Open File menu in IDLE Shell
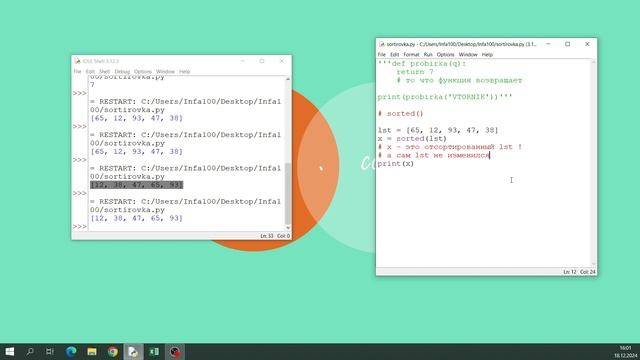The height and width of the screenshot is (360, 640). point(77,72)
